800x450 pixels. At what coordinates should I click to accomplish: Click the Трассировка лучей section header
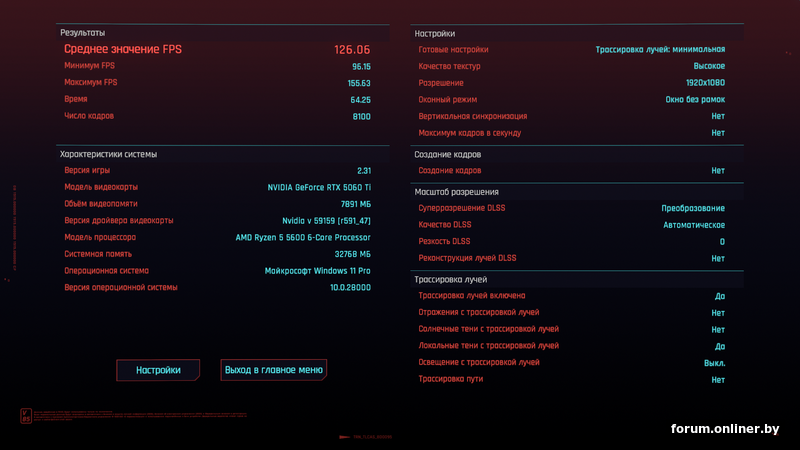[x=451, y=280]
